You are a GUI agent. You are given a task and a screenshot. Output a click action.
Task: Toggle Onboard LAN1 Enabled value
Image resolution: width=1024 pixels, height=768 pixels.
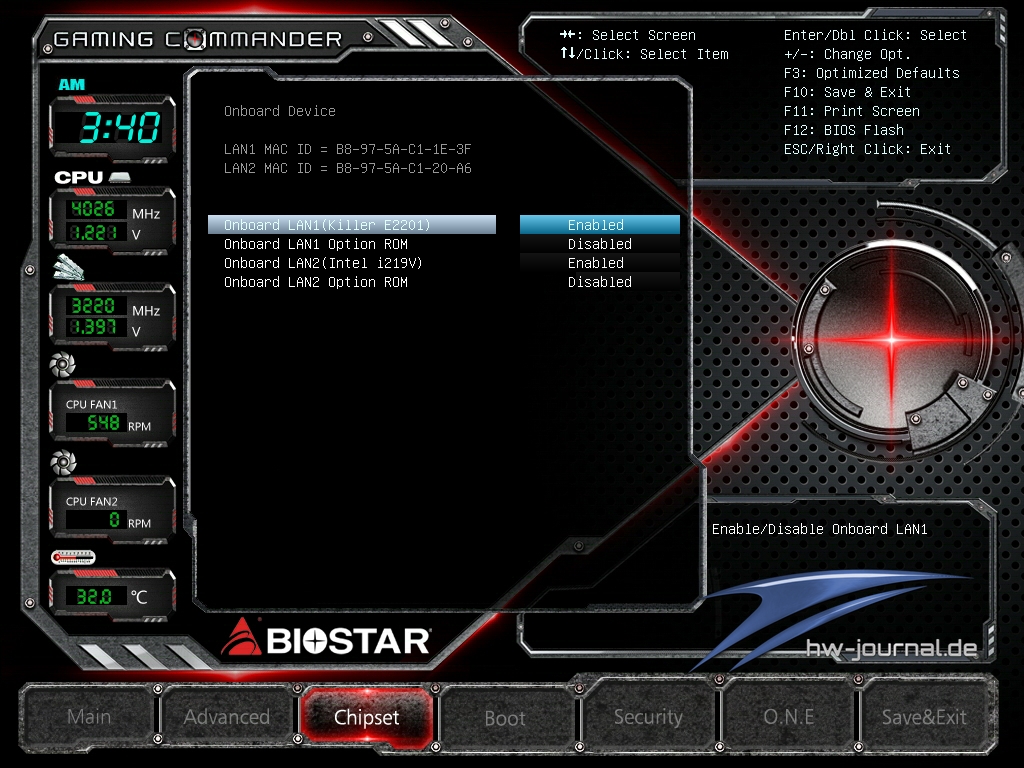coord(598,225)
